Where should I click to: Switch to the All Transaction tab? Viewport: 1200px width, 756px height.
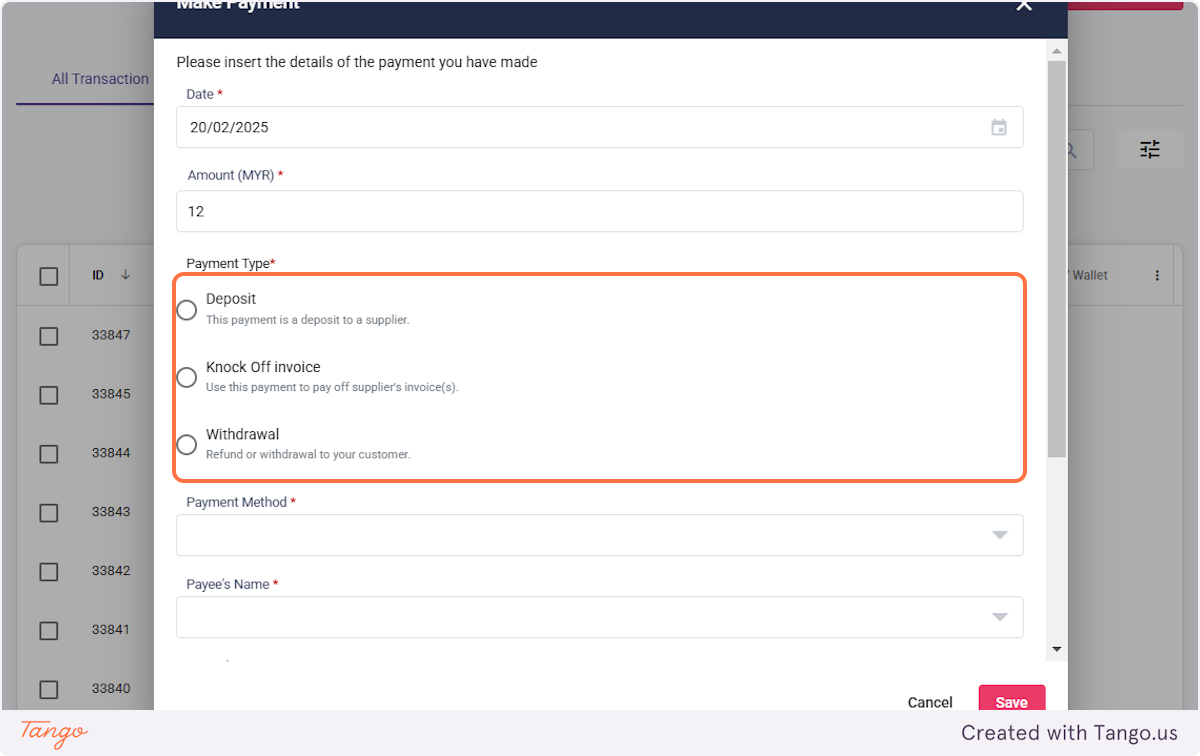[100, 79]
